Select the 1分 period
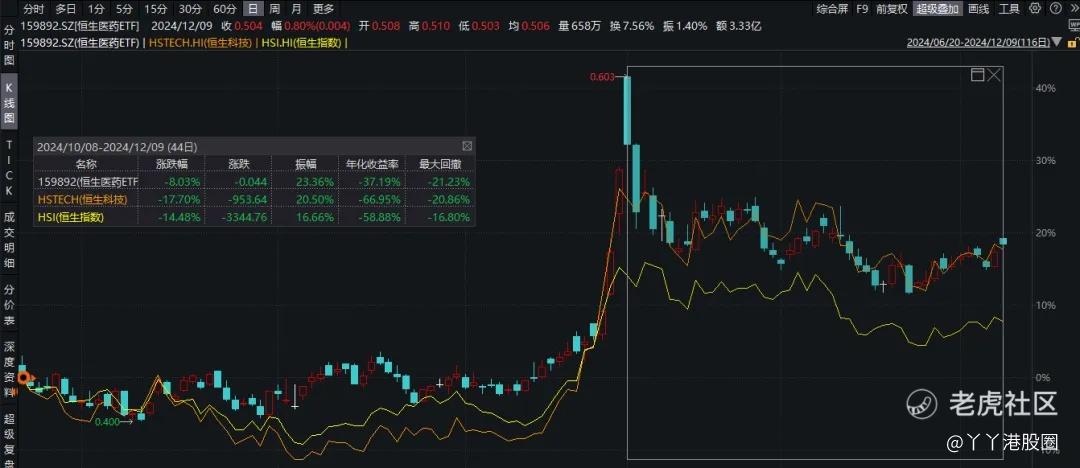 tap(96, 9)
